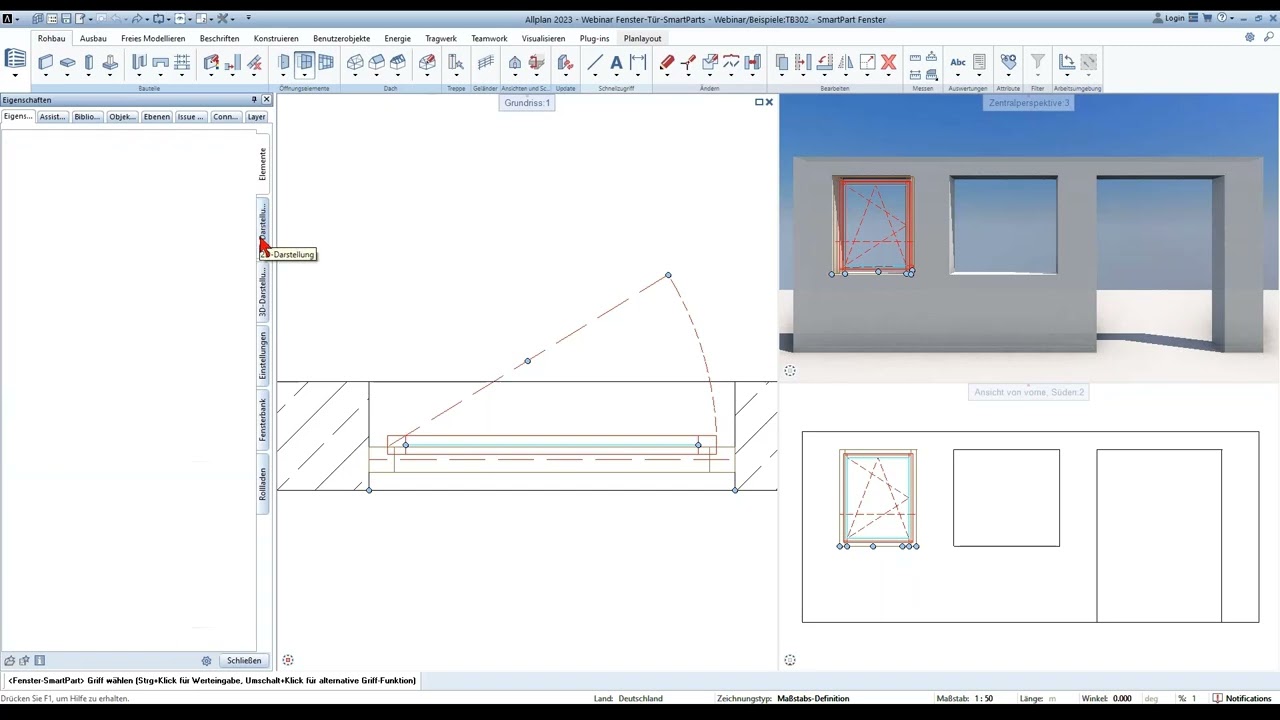Open dropdown under the building structure icon

[15, 75]
